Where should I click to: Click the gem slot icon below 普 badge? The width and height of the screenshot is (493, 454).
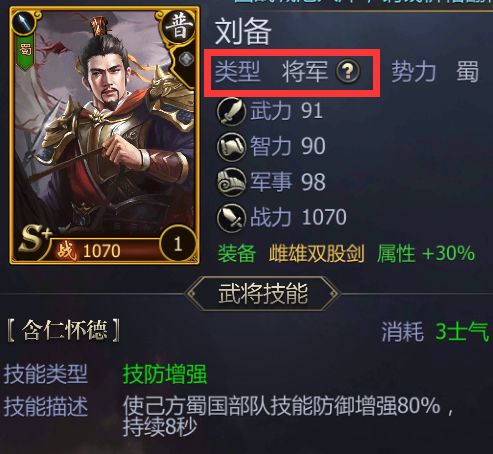(186, 59)
